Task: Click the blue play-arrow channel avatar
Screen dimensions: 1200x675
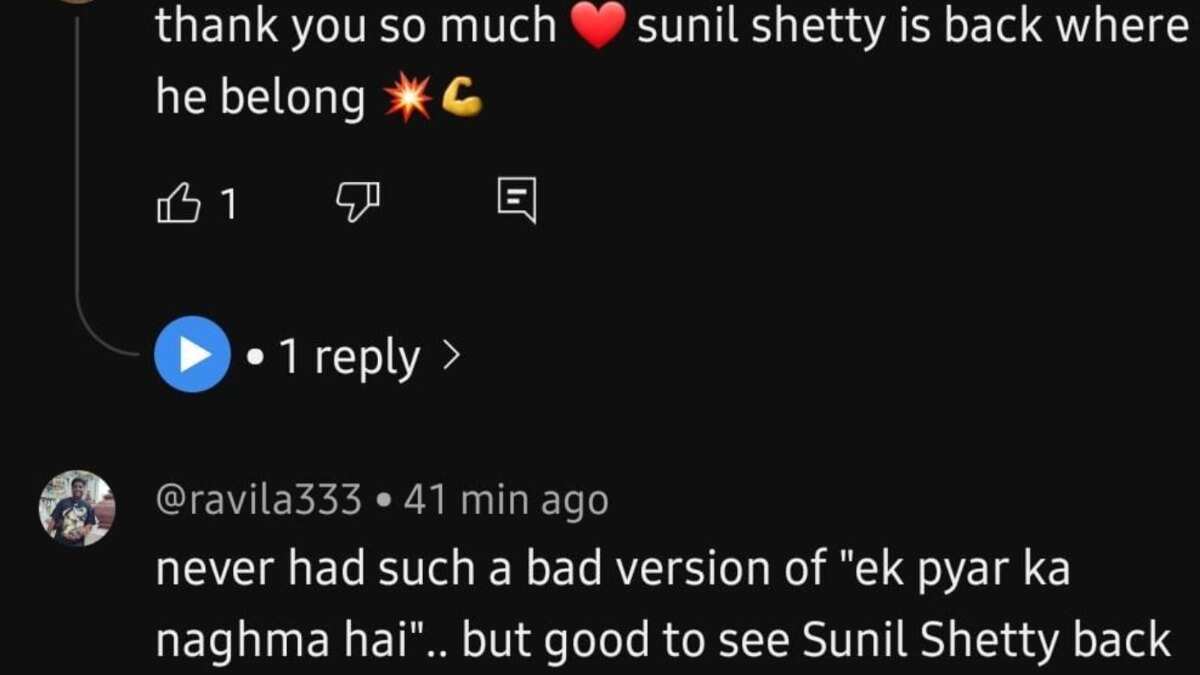Action: 192,354
